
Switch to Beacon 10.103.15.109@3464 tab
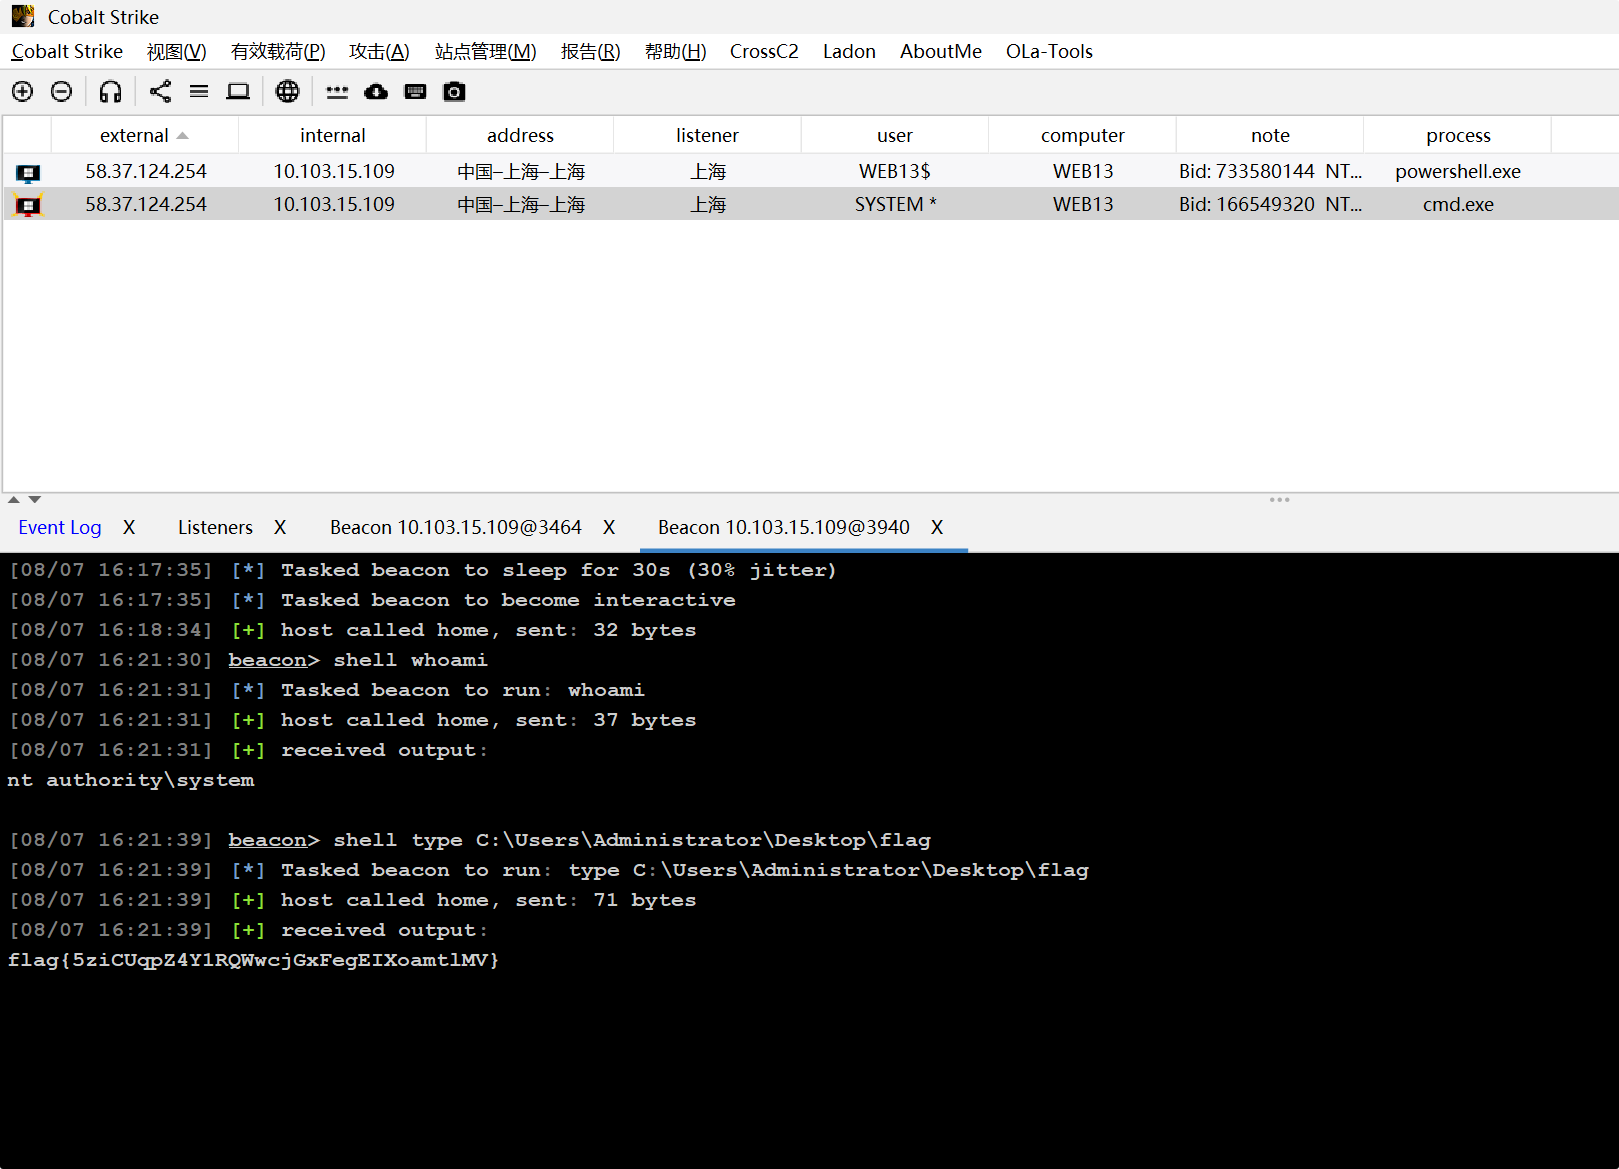(456, 527)
